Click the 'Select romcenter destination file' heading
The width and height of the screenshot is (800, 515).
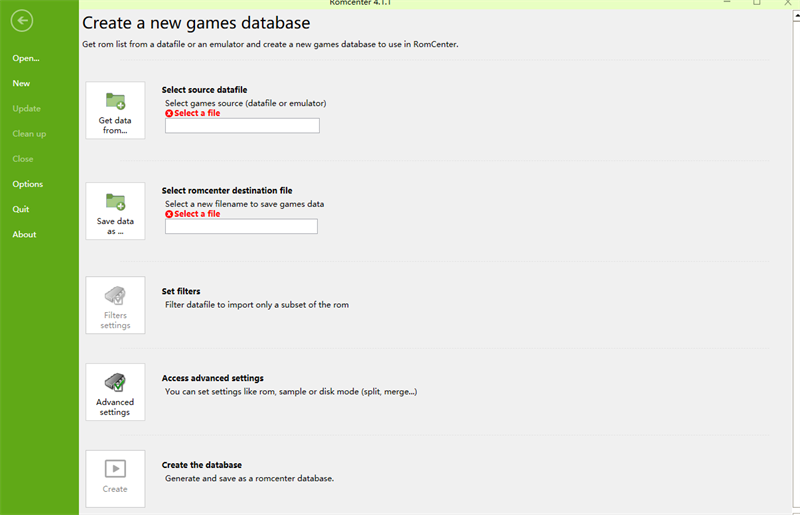(227, 190)
